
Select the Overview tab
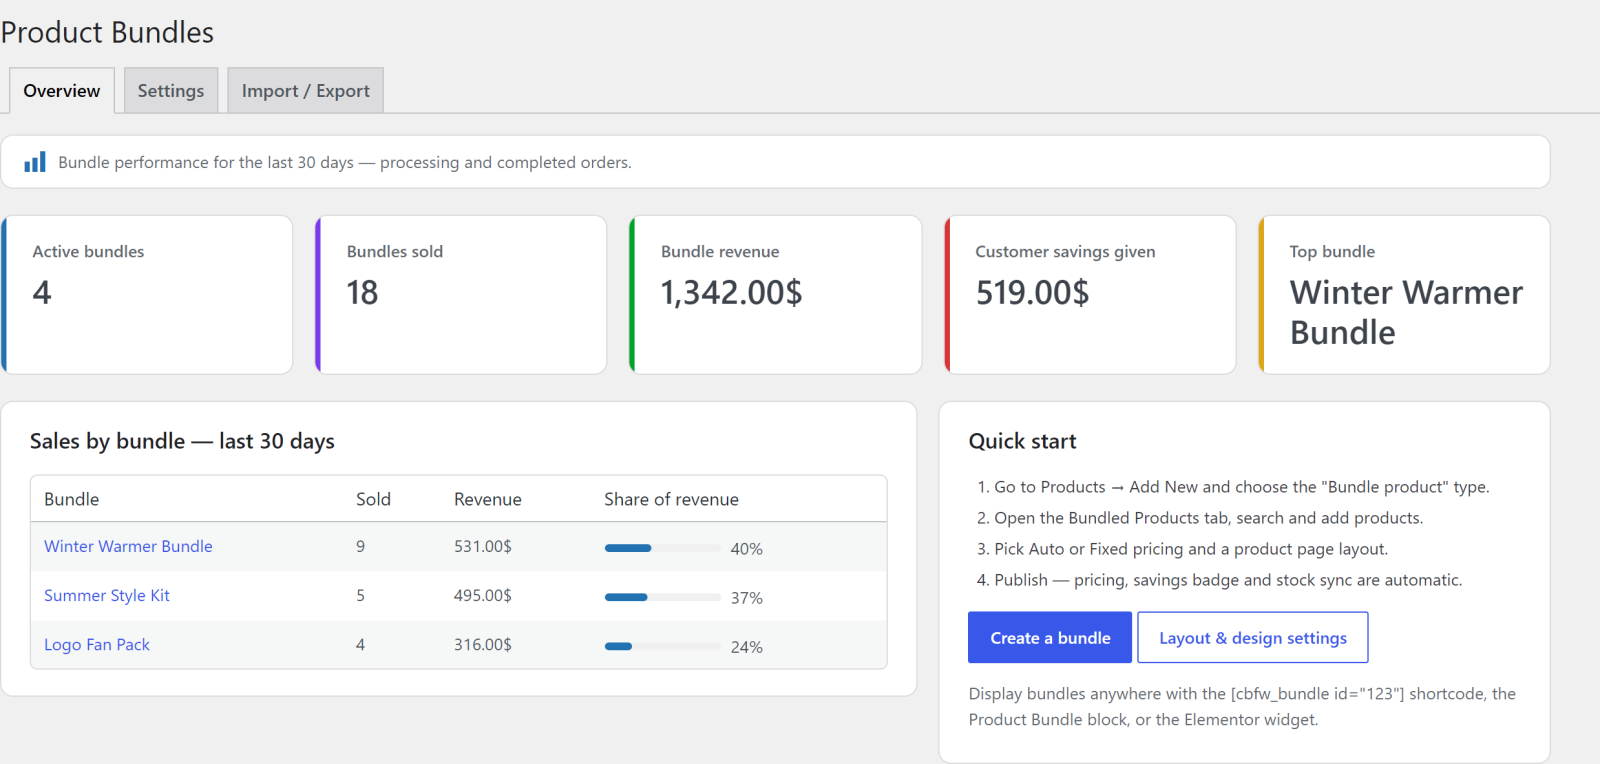coord(62,91)
